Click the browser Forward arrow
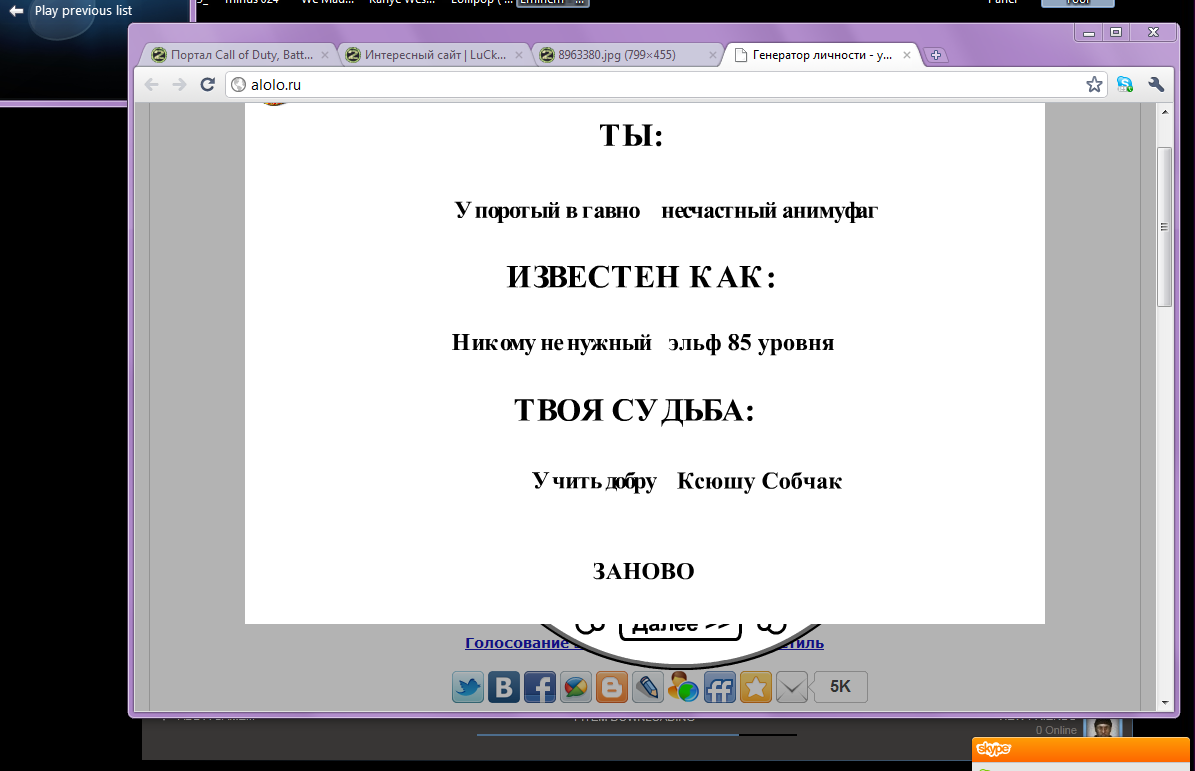The width and height of the screenshot is (1195, 771). [x=179, y=85]
